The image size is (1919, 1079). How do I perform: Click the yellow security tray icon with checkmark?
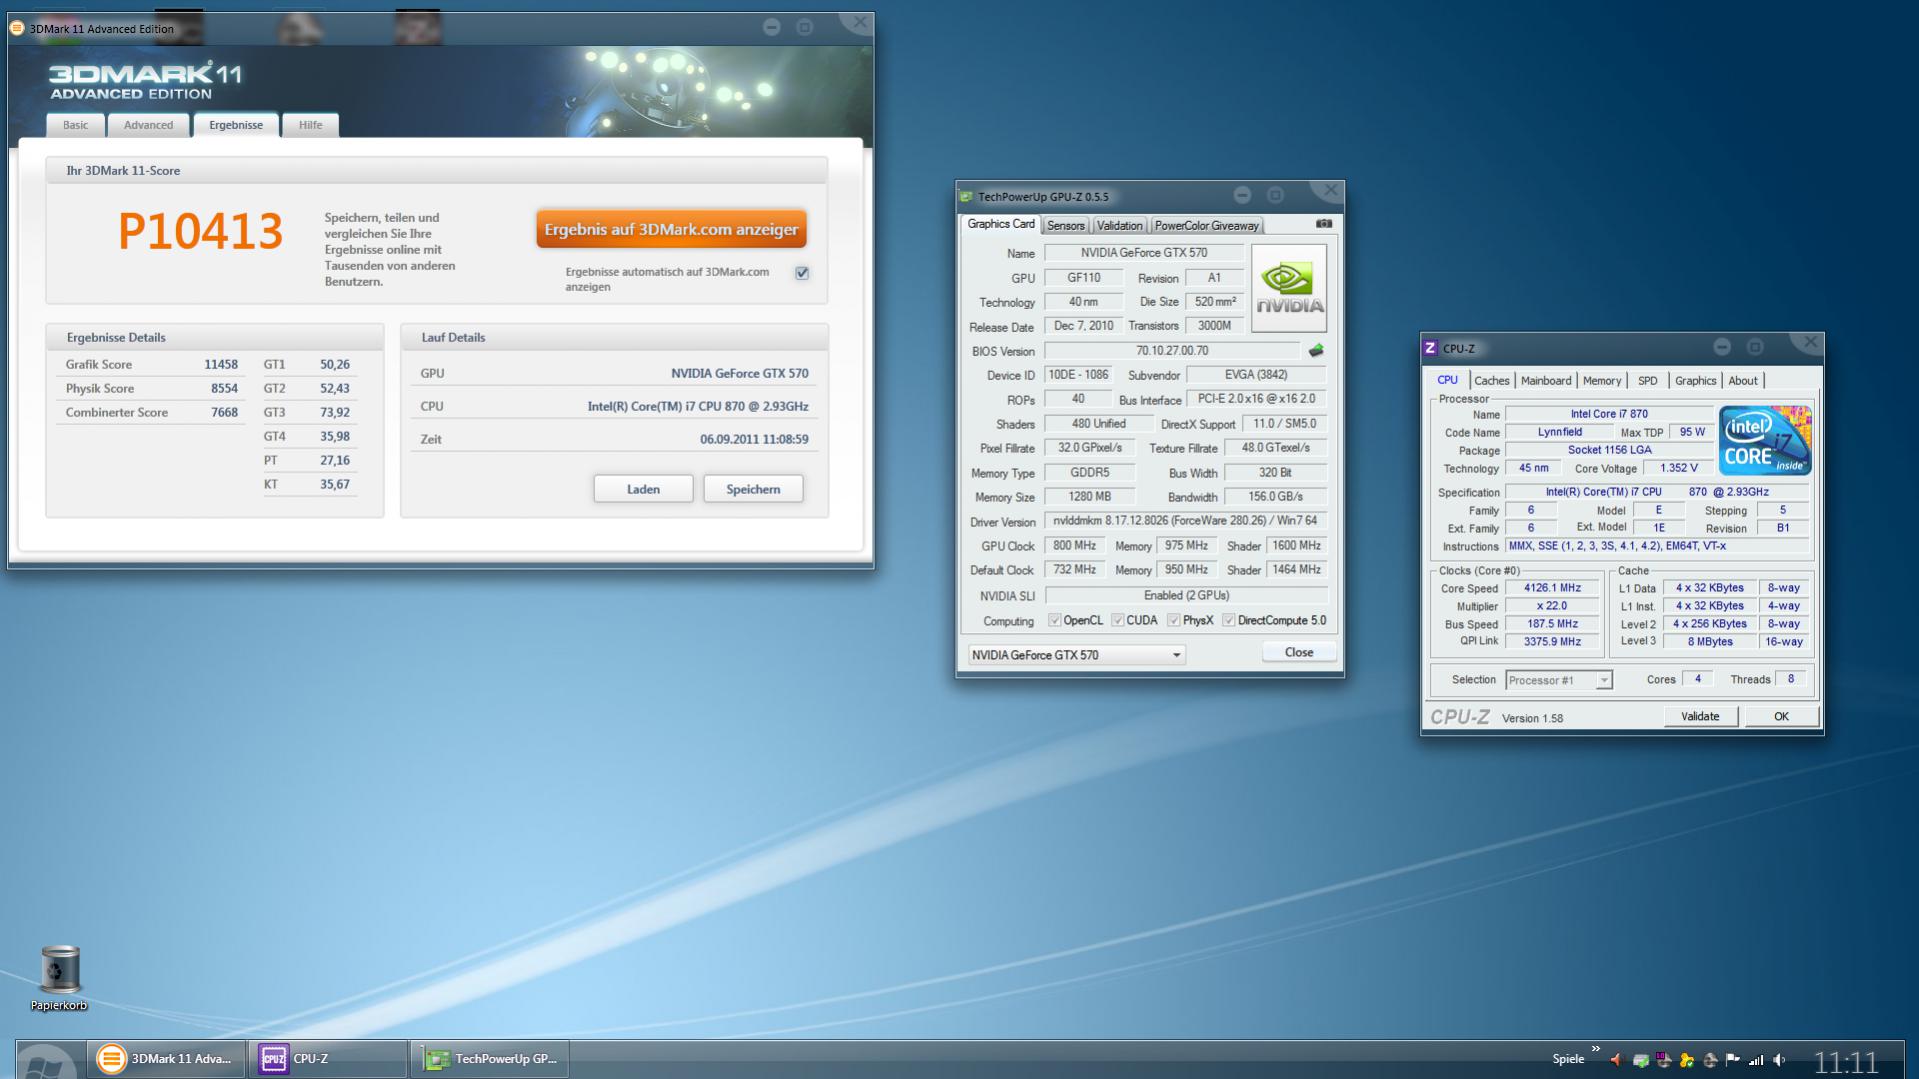coord(1686,1060)
